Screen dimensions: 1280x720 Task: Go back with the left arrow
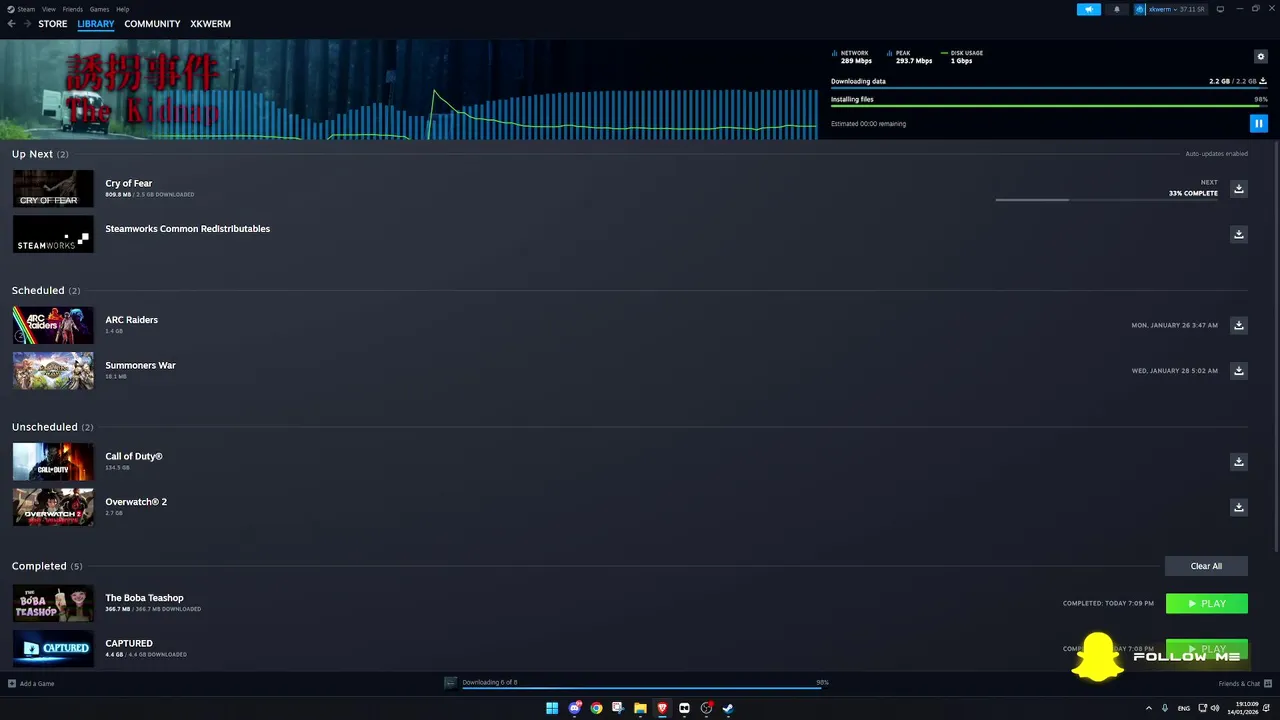pos(12,24)
